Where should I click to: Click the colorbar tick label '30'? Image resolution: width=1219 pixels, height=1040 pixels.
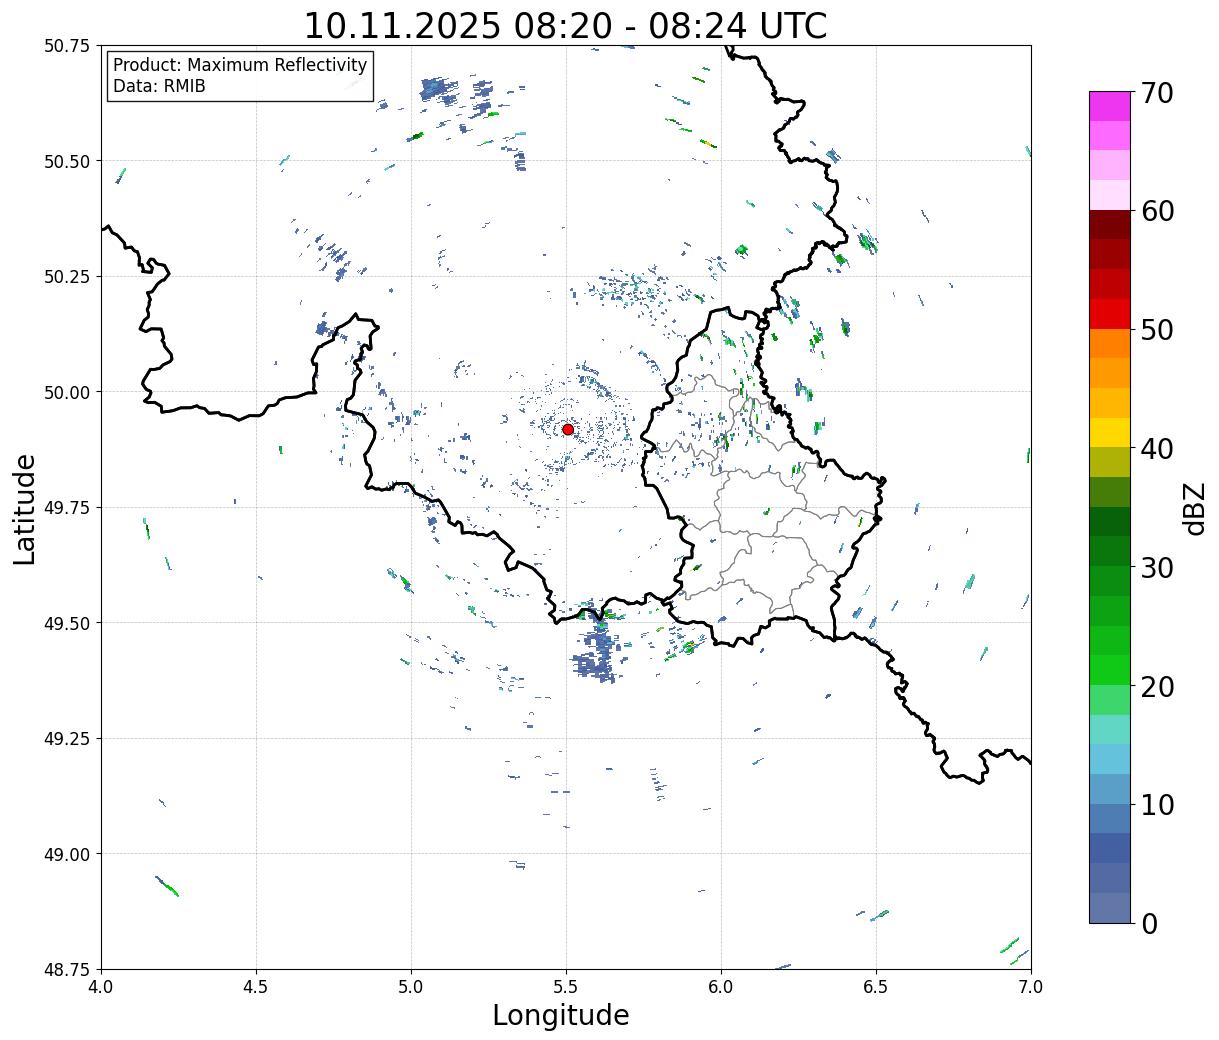[1156, 567]
